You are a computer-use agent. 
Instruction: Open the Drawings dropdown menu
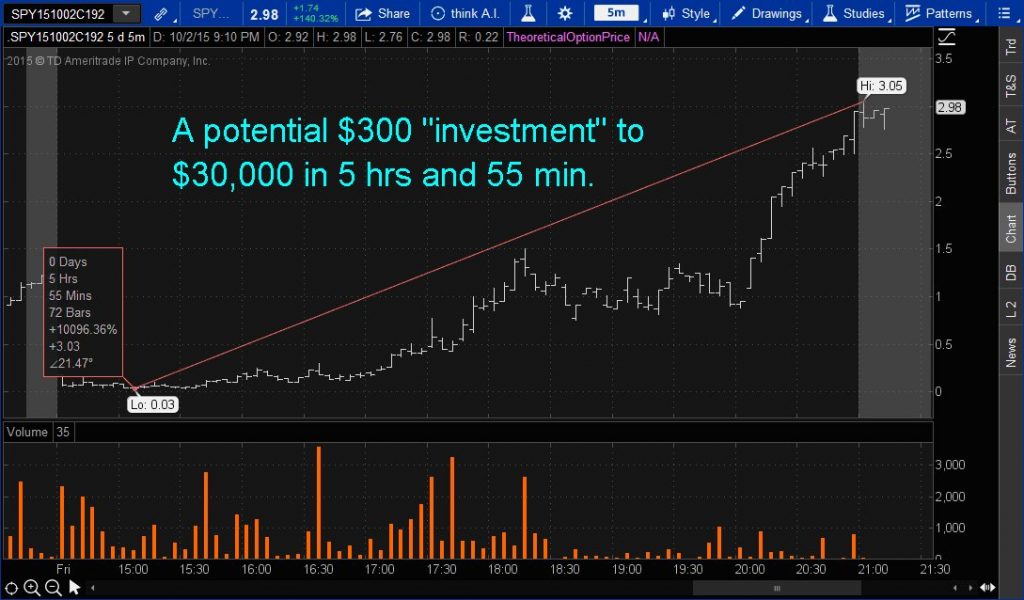[x=767, y=13]
